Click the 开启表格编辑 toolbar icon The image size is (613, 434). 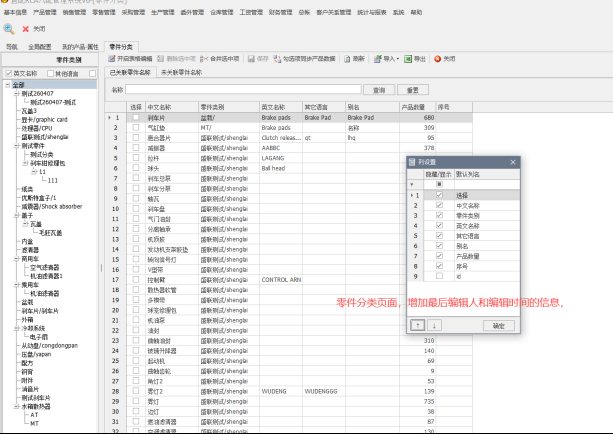[x=112, y=59]
